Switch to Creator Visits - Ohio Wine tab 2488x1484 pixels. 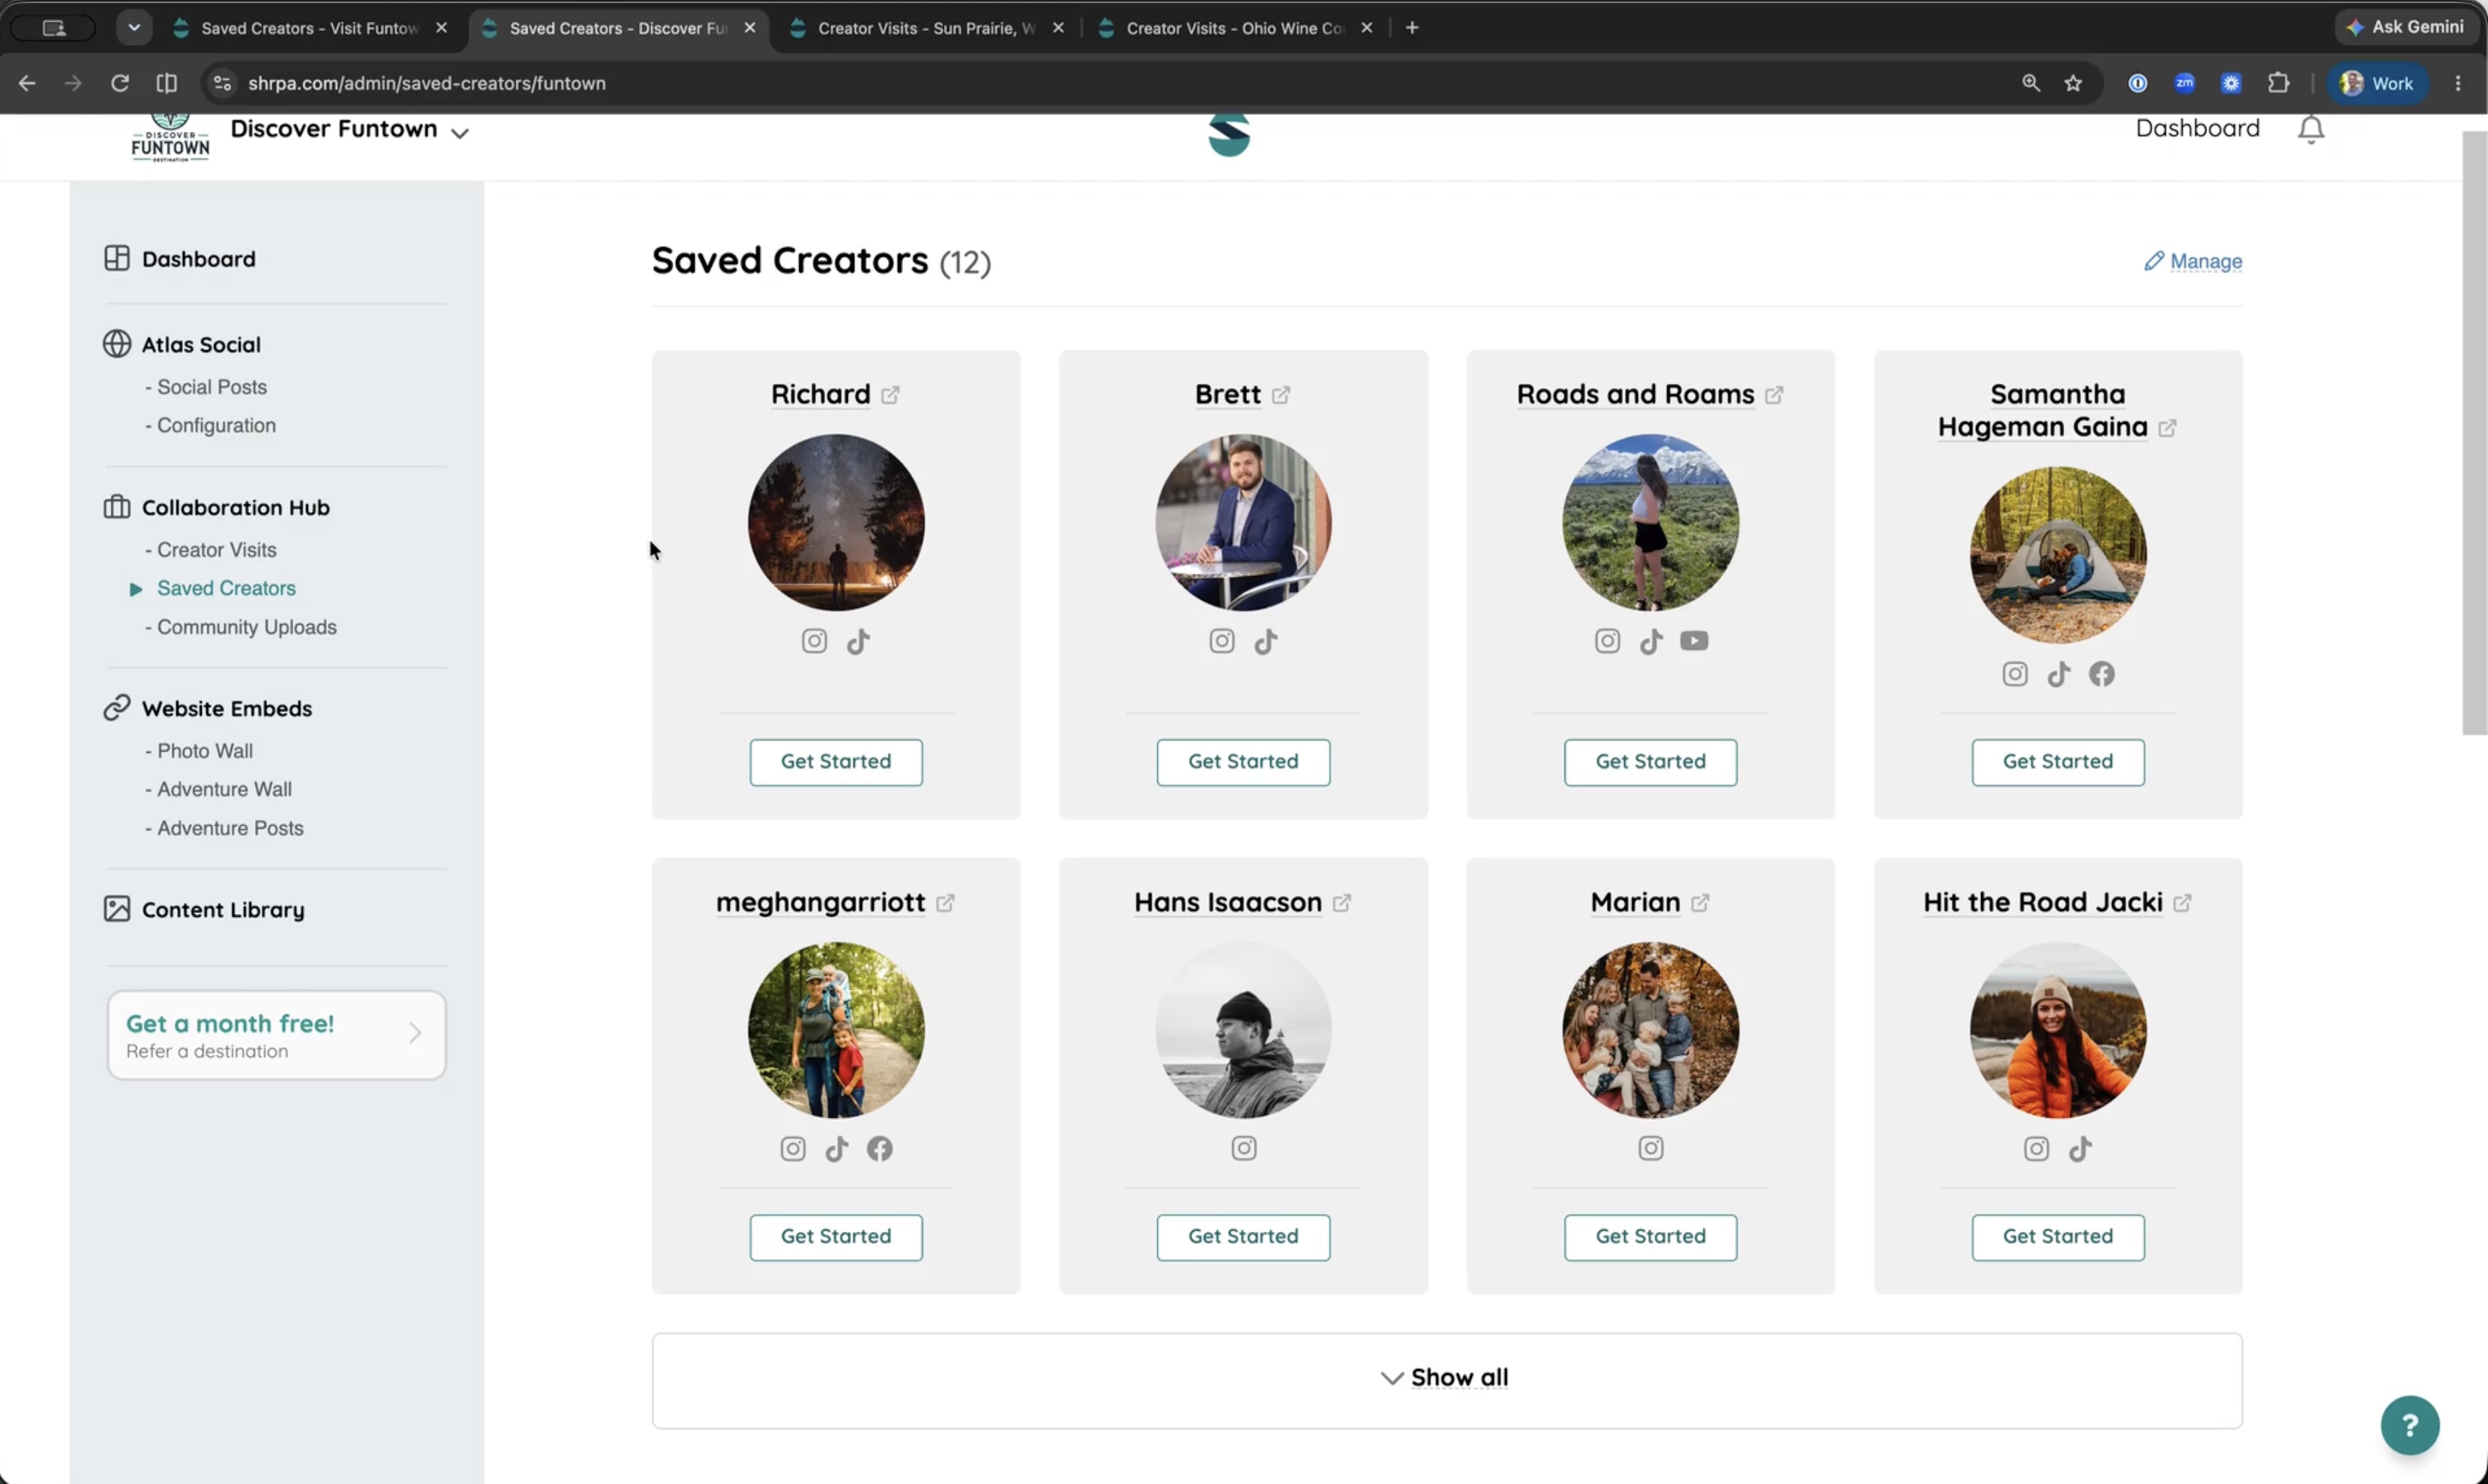click(1234, 28)
